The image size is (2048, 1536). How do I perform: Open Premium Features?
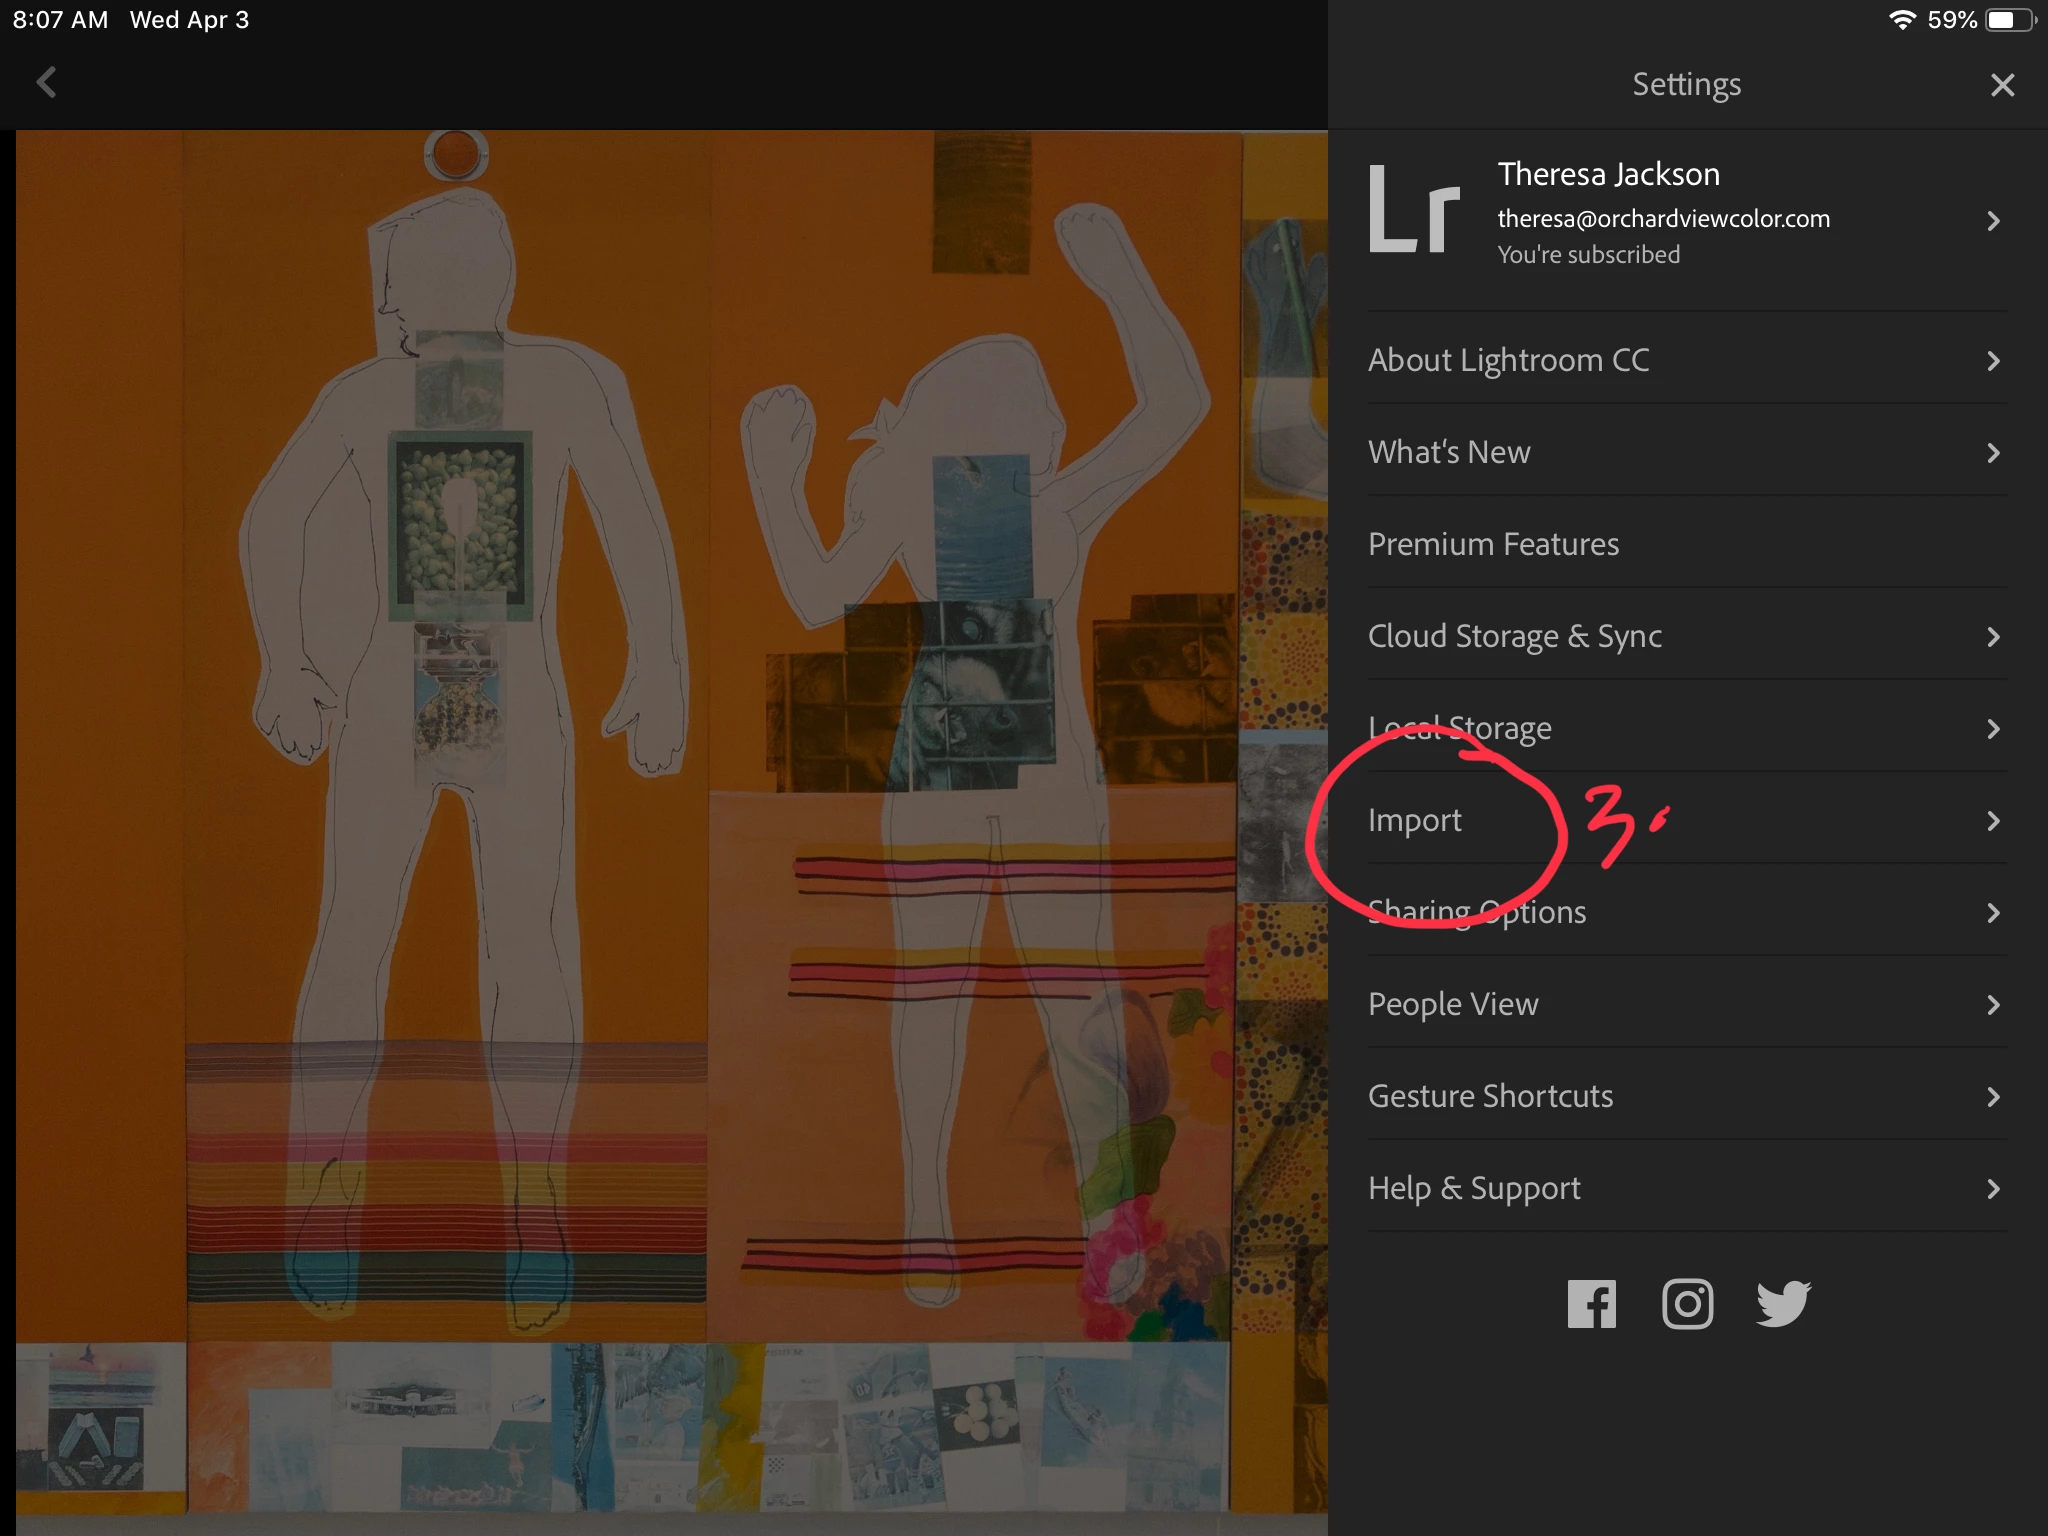tap(1493, 544)
